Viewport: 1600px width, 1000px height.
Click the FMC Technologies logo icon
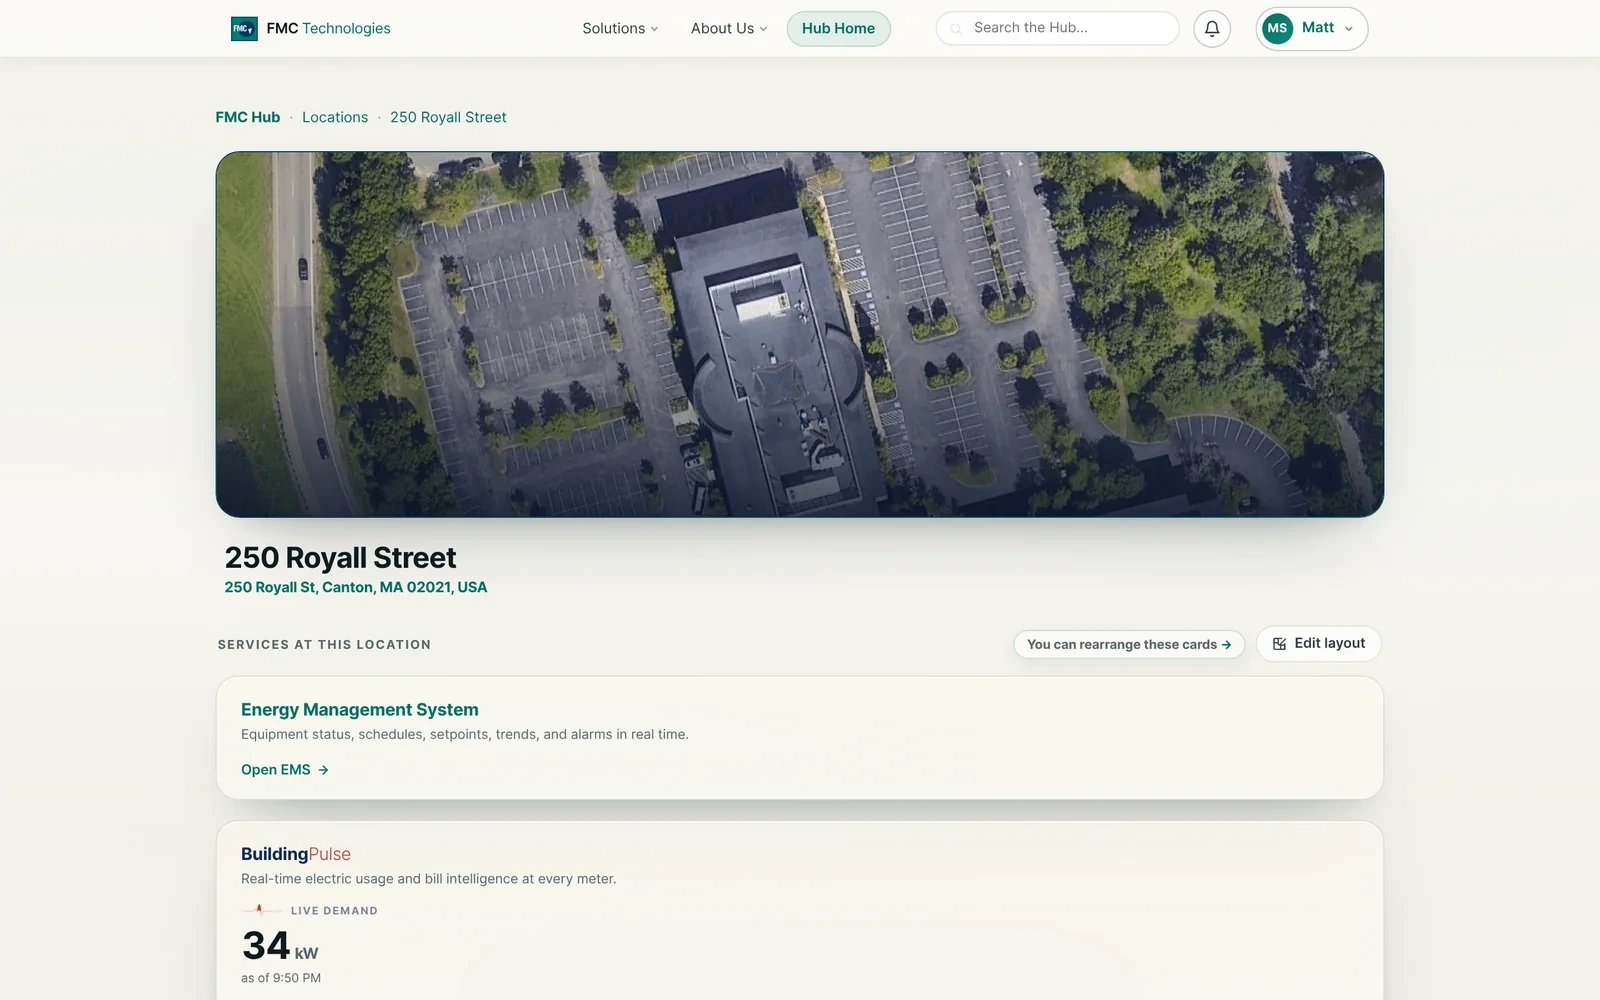tap(244, 28)
